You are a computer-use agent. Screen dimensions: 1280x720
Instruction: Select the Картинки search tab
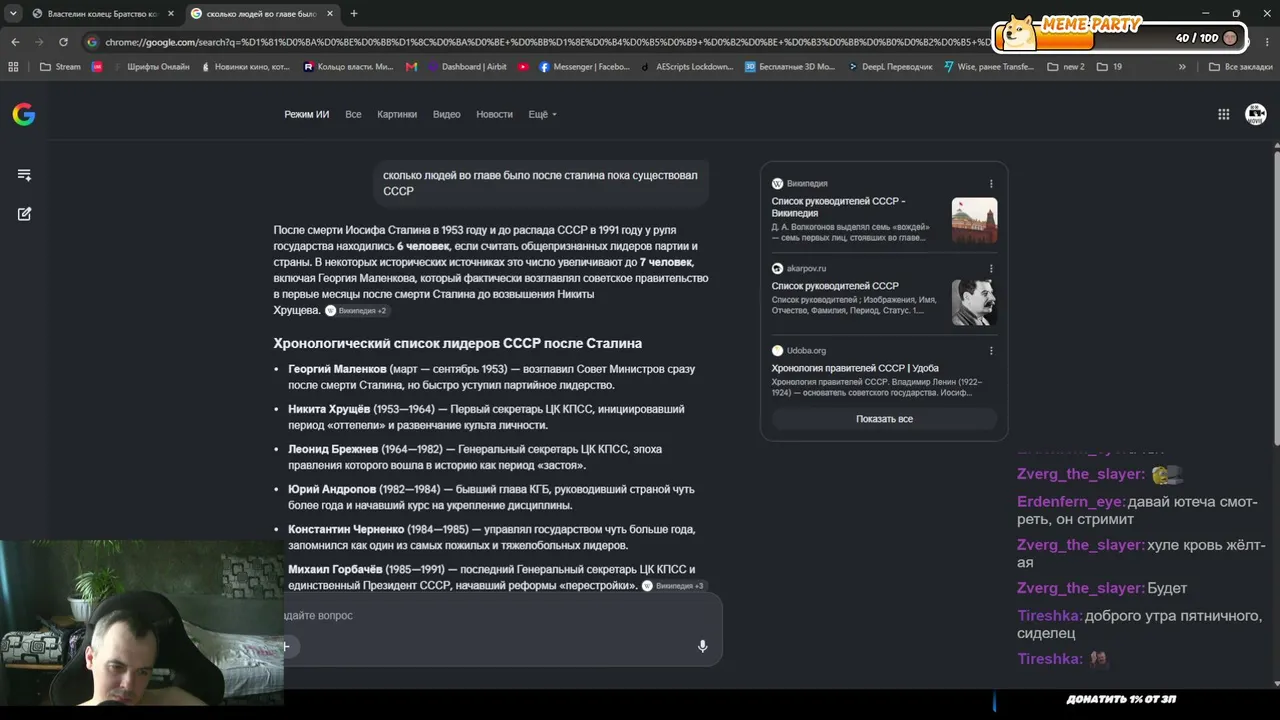397,114
